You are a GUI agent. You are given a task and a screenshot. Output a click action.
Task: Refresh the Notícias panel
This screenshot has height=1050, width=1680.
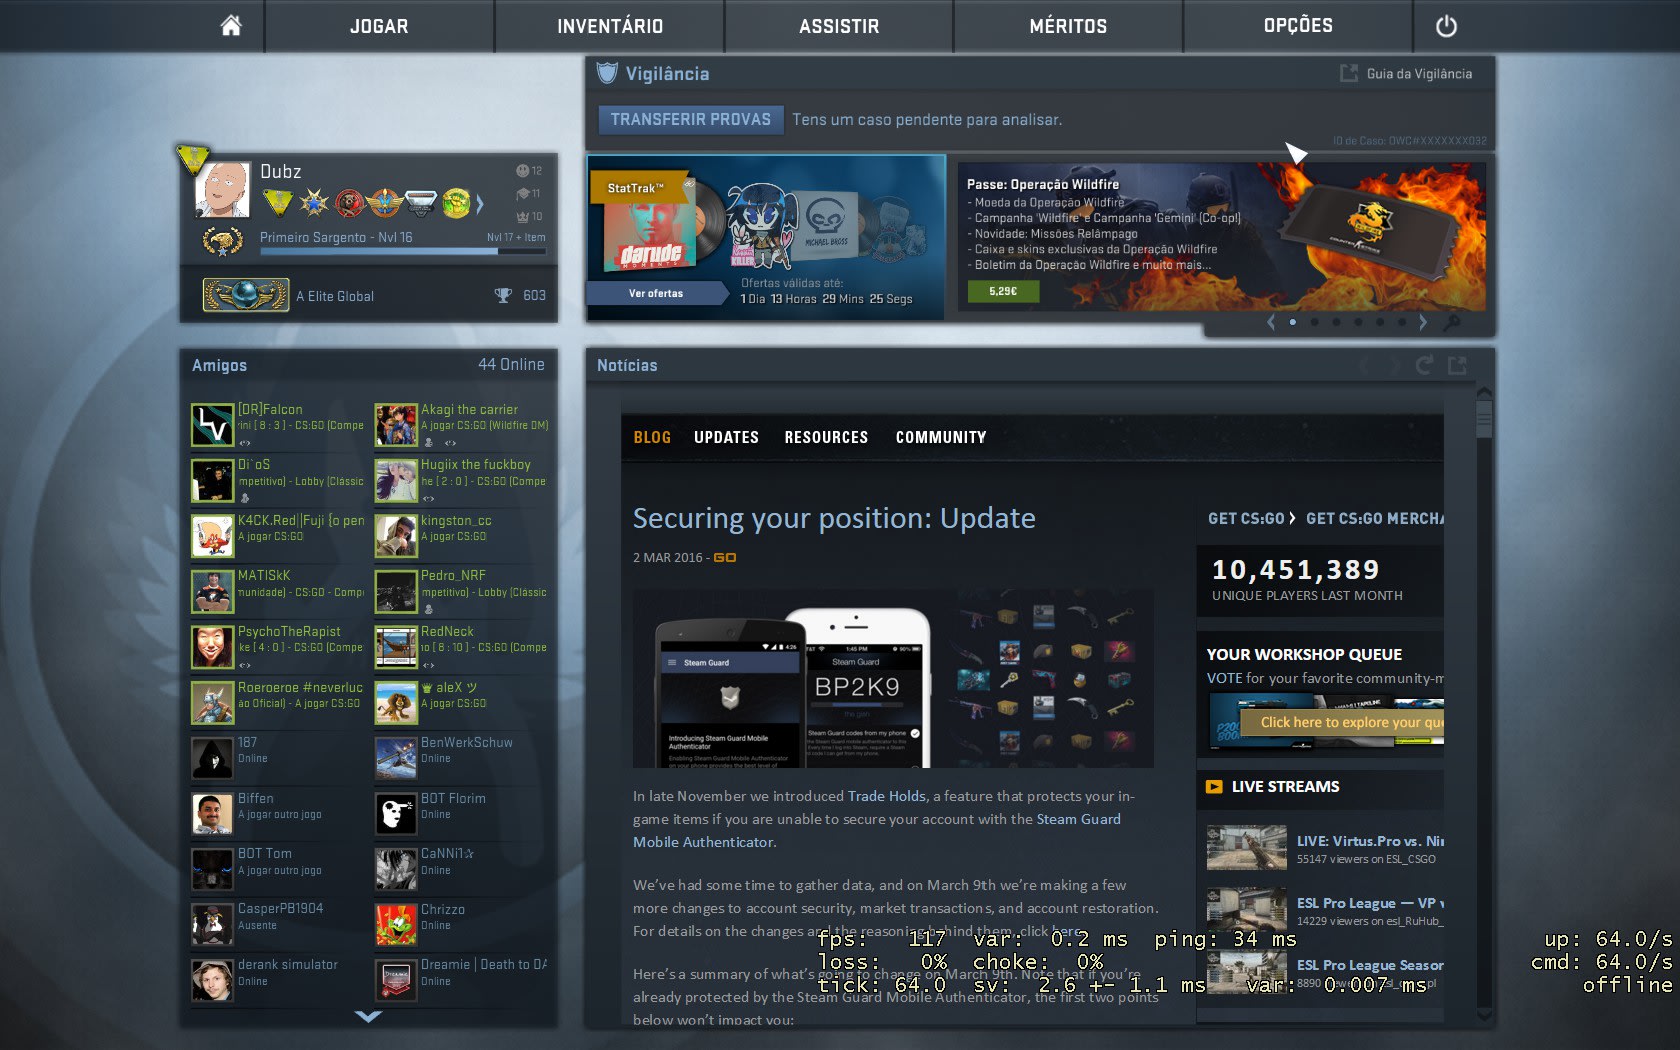(x=1423, y=365)
